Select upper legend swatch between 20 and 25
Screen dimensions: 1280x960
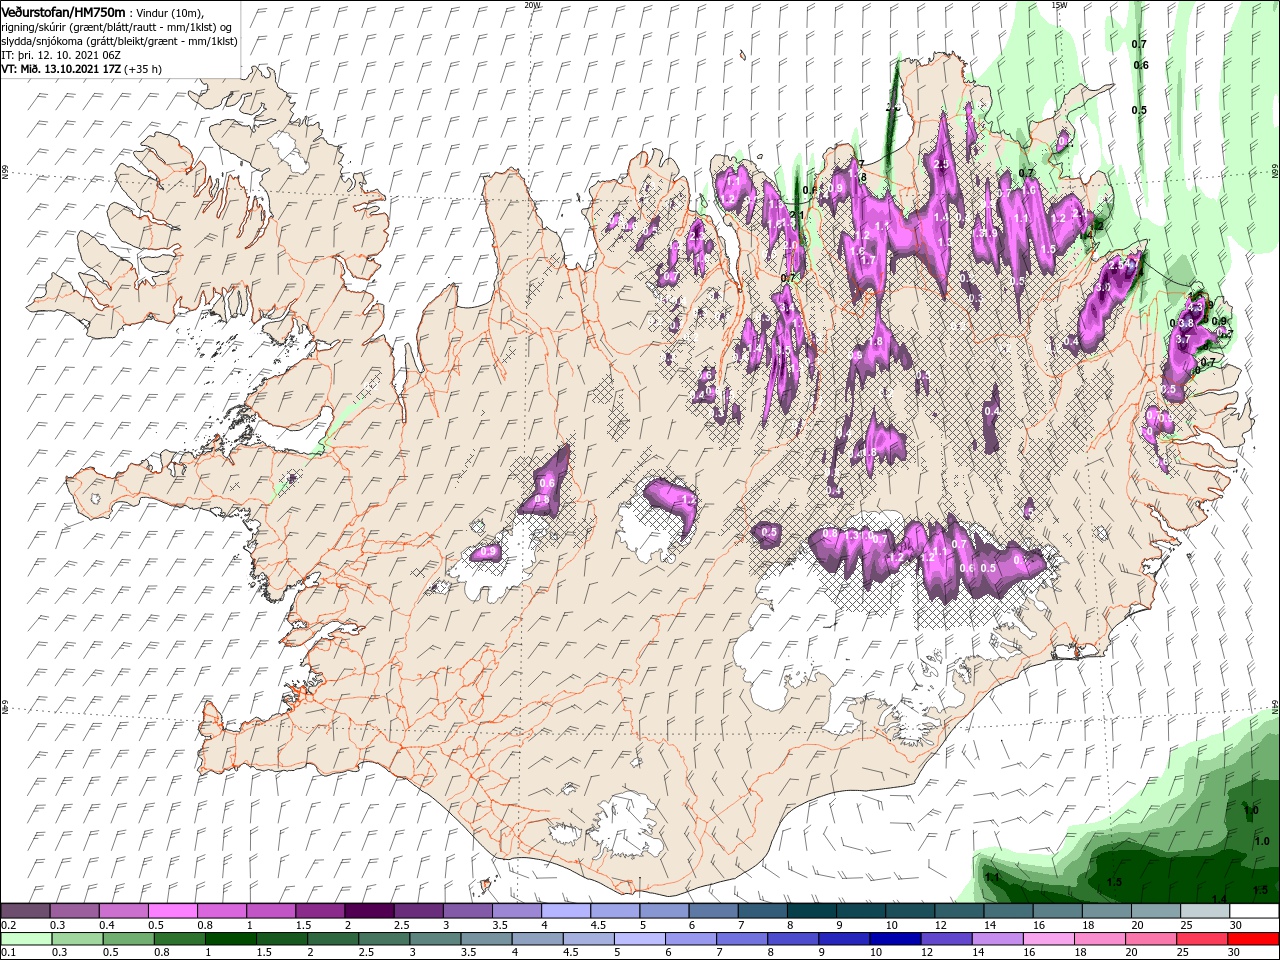click(1155, 911)
